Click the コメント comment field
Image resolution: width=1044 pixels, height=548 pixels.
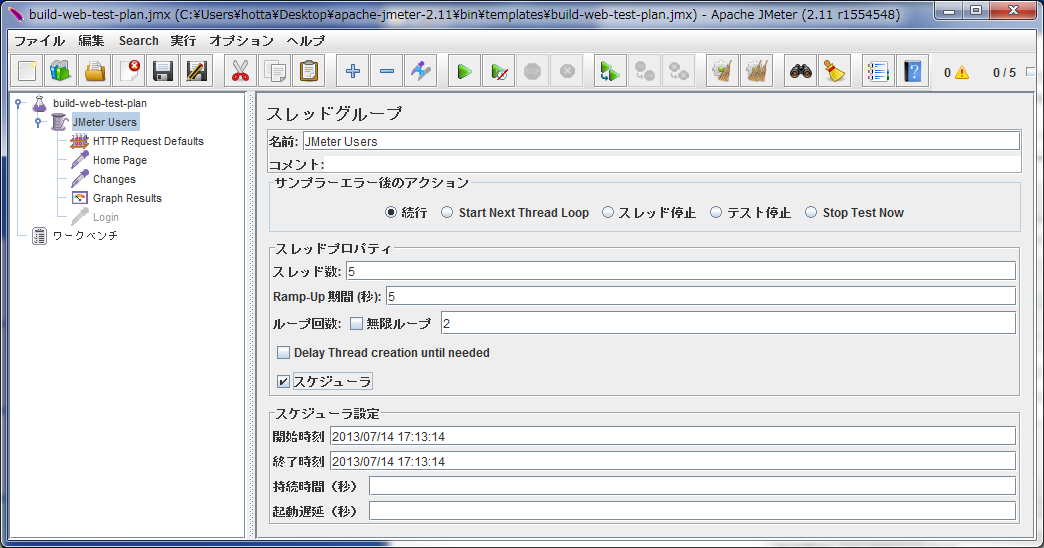pos(672,164)
